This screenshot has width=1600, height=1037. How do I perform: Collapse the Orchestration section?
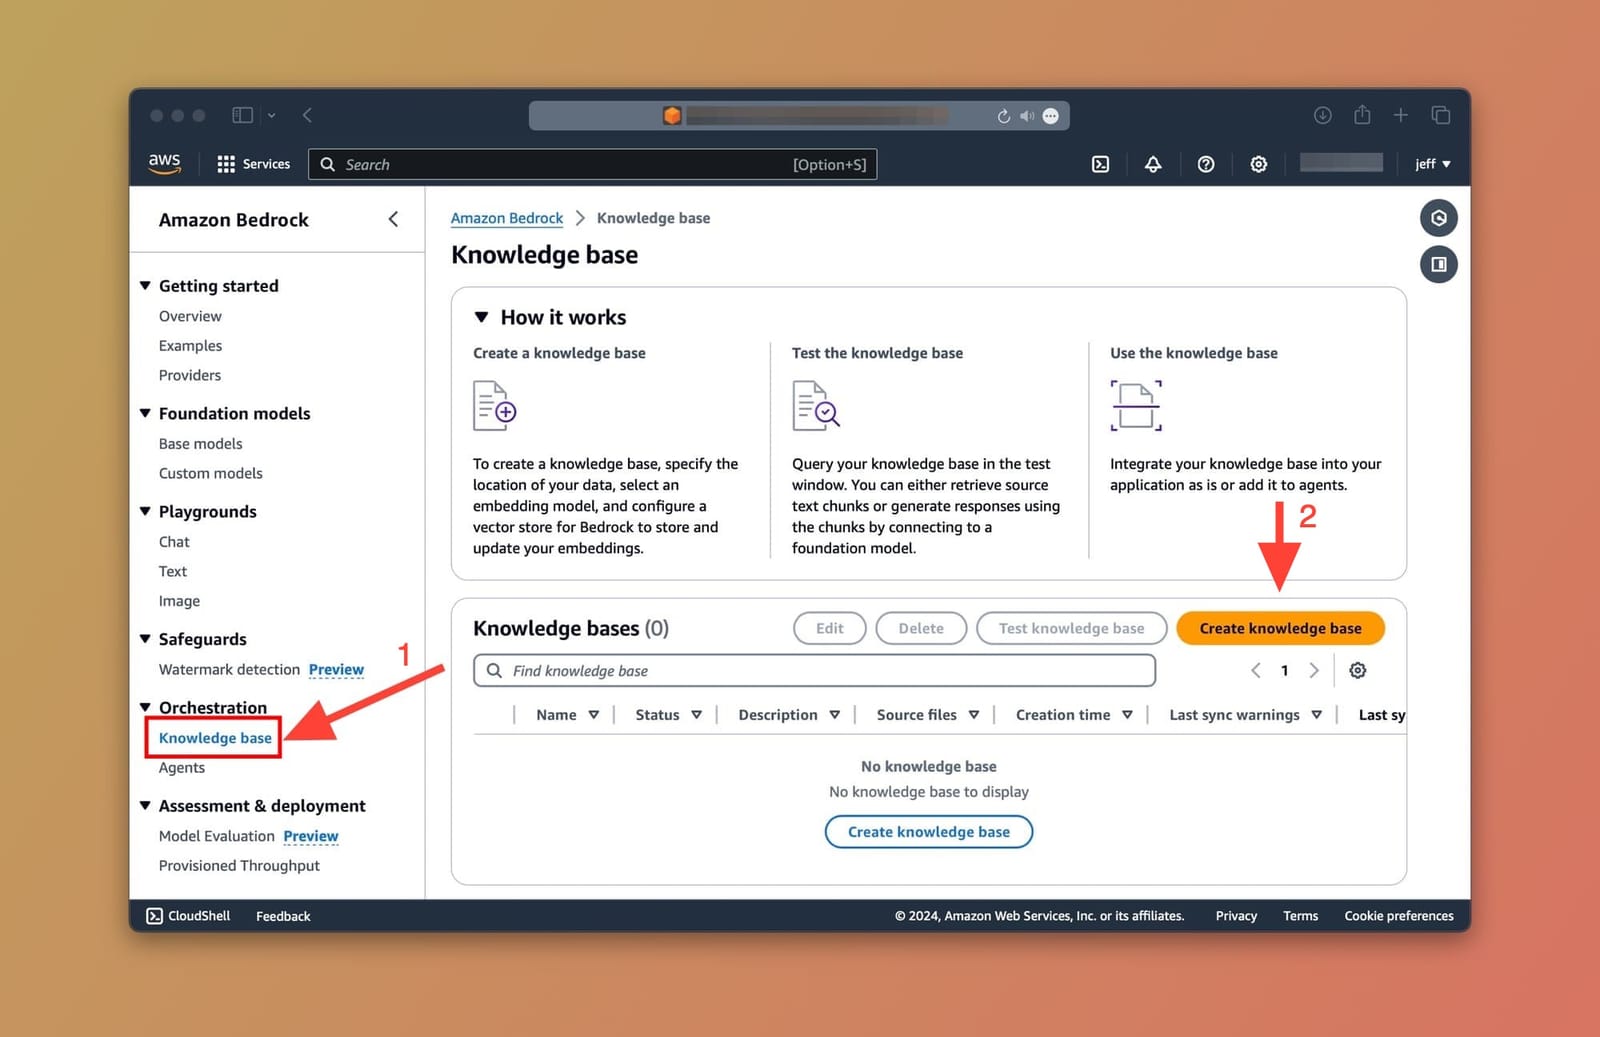(144, 707)
